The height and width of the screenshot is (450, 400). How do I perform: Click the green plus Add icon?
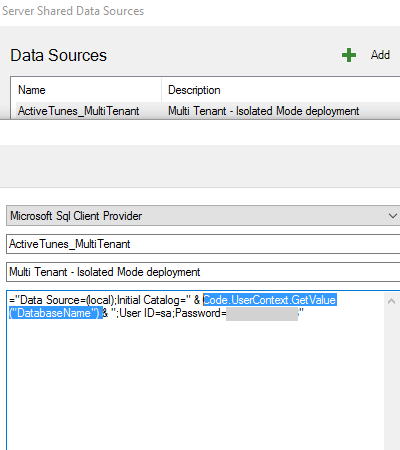[x=349, y=55]
